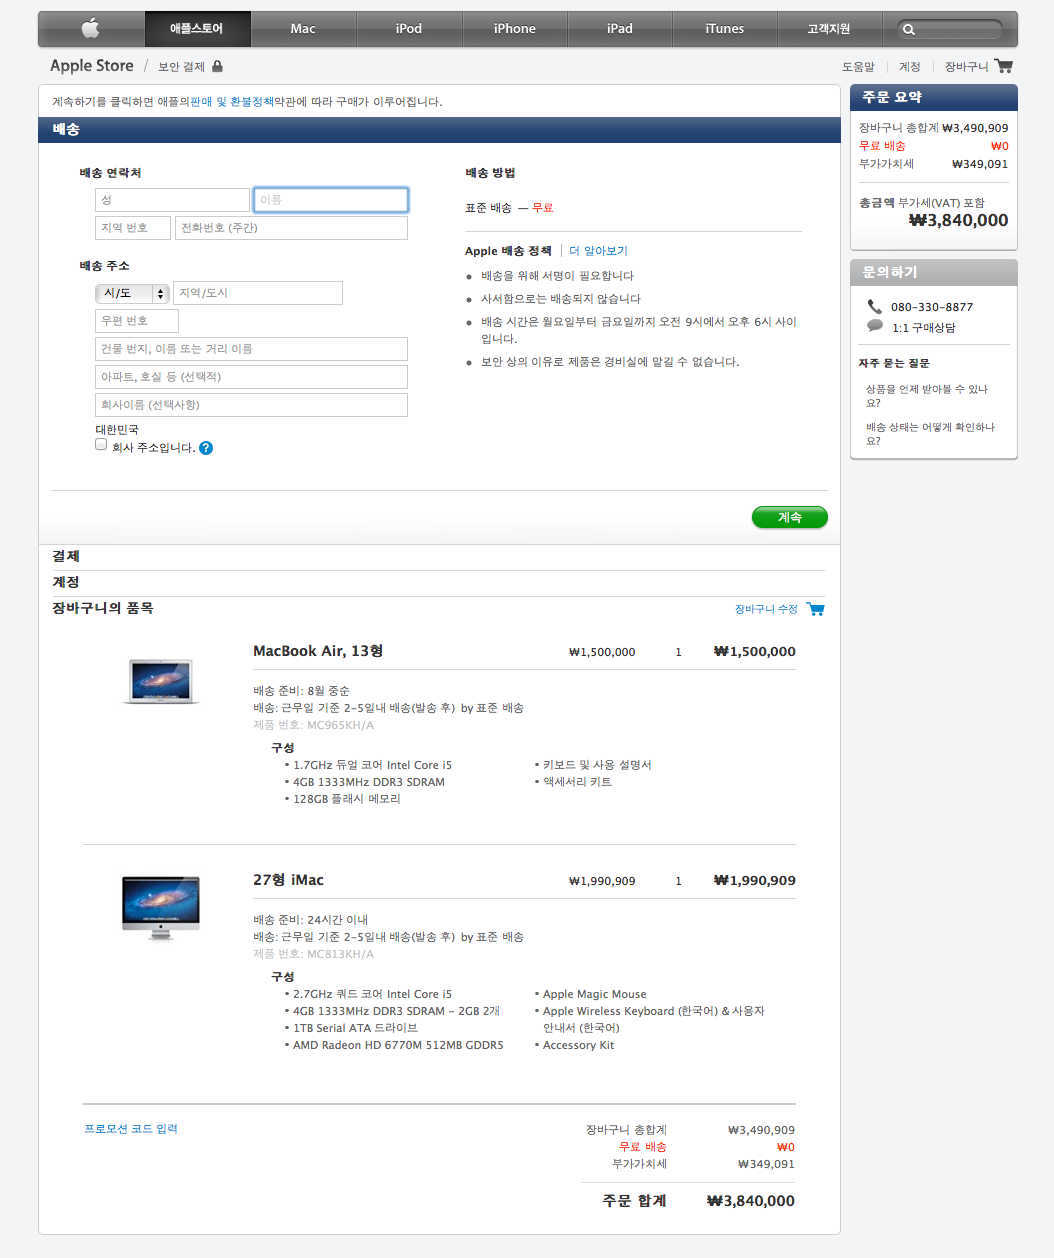This screenshot has width=1054, height=1258.
Task: Expand the 계정 account section row
Action: pyautogui.click(x=439, y=583)
